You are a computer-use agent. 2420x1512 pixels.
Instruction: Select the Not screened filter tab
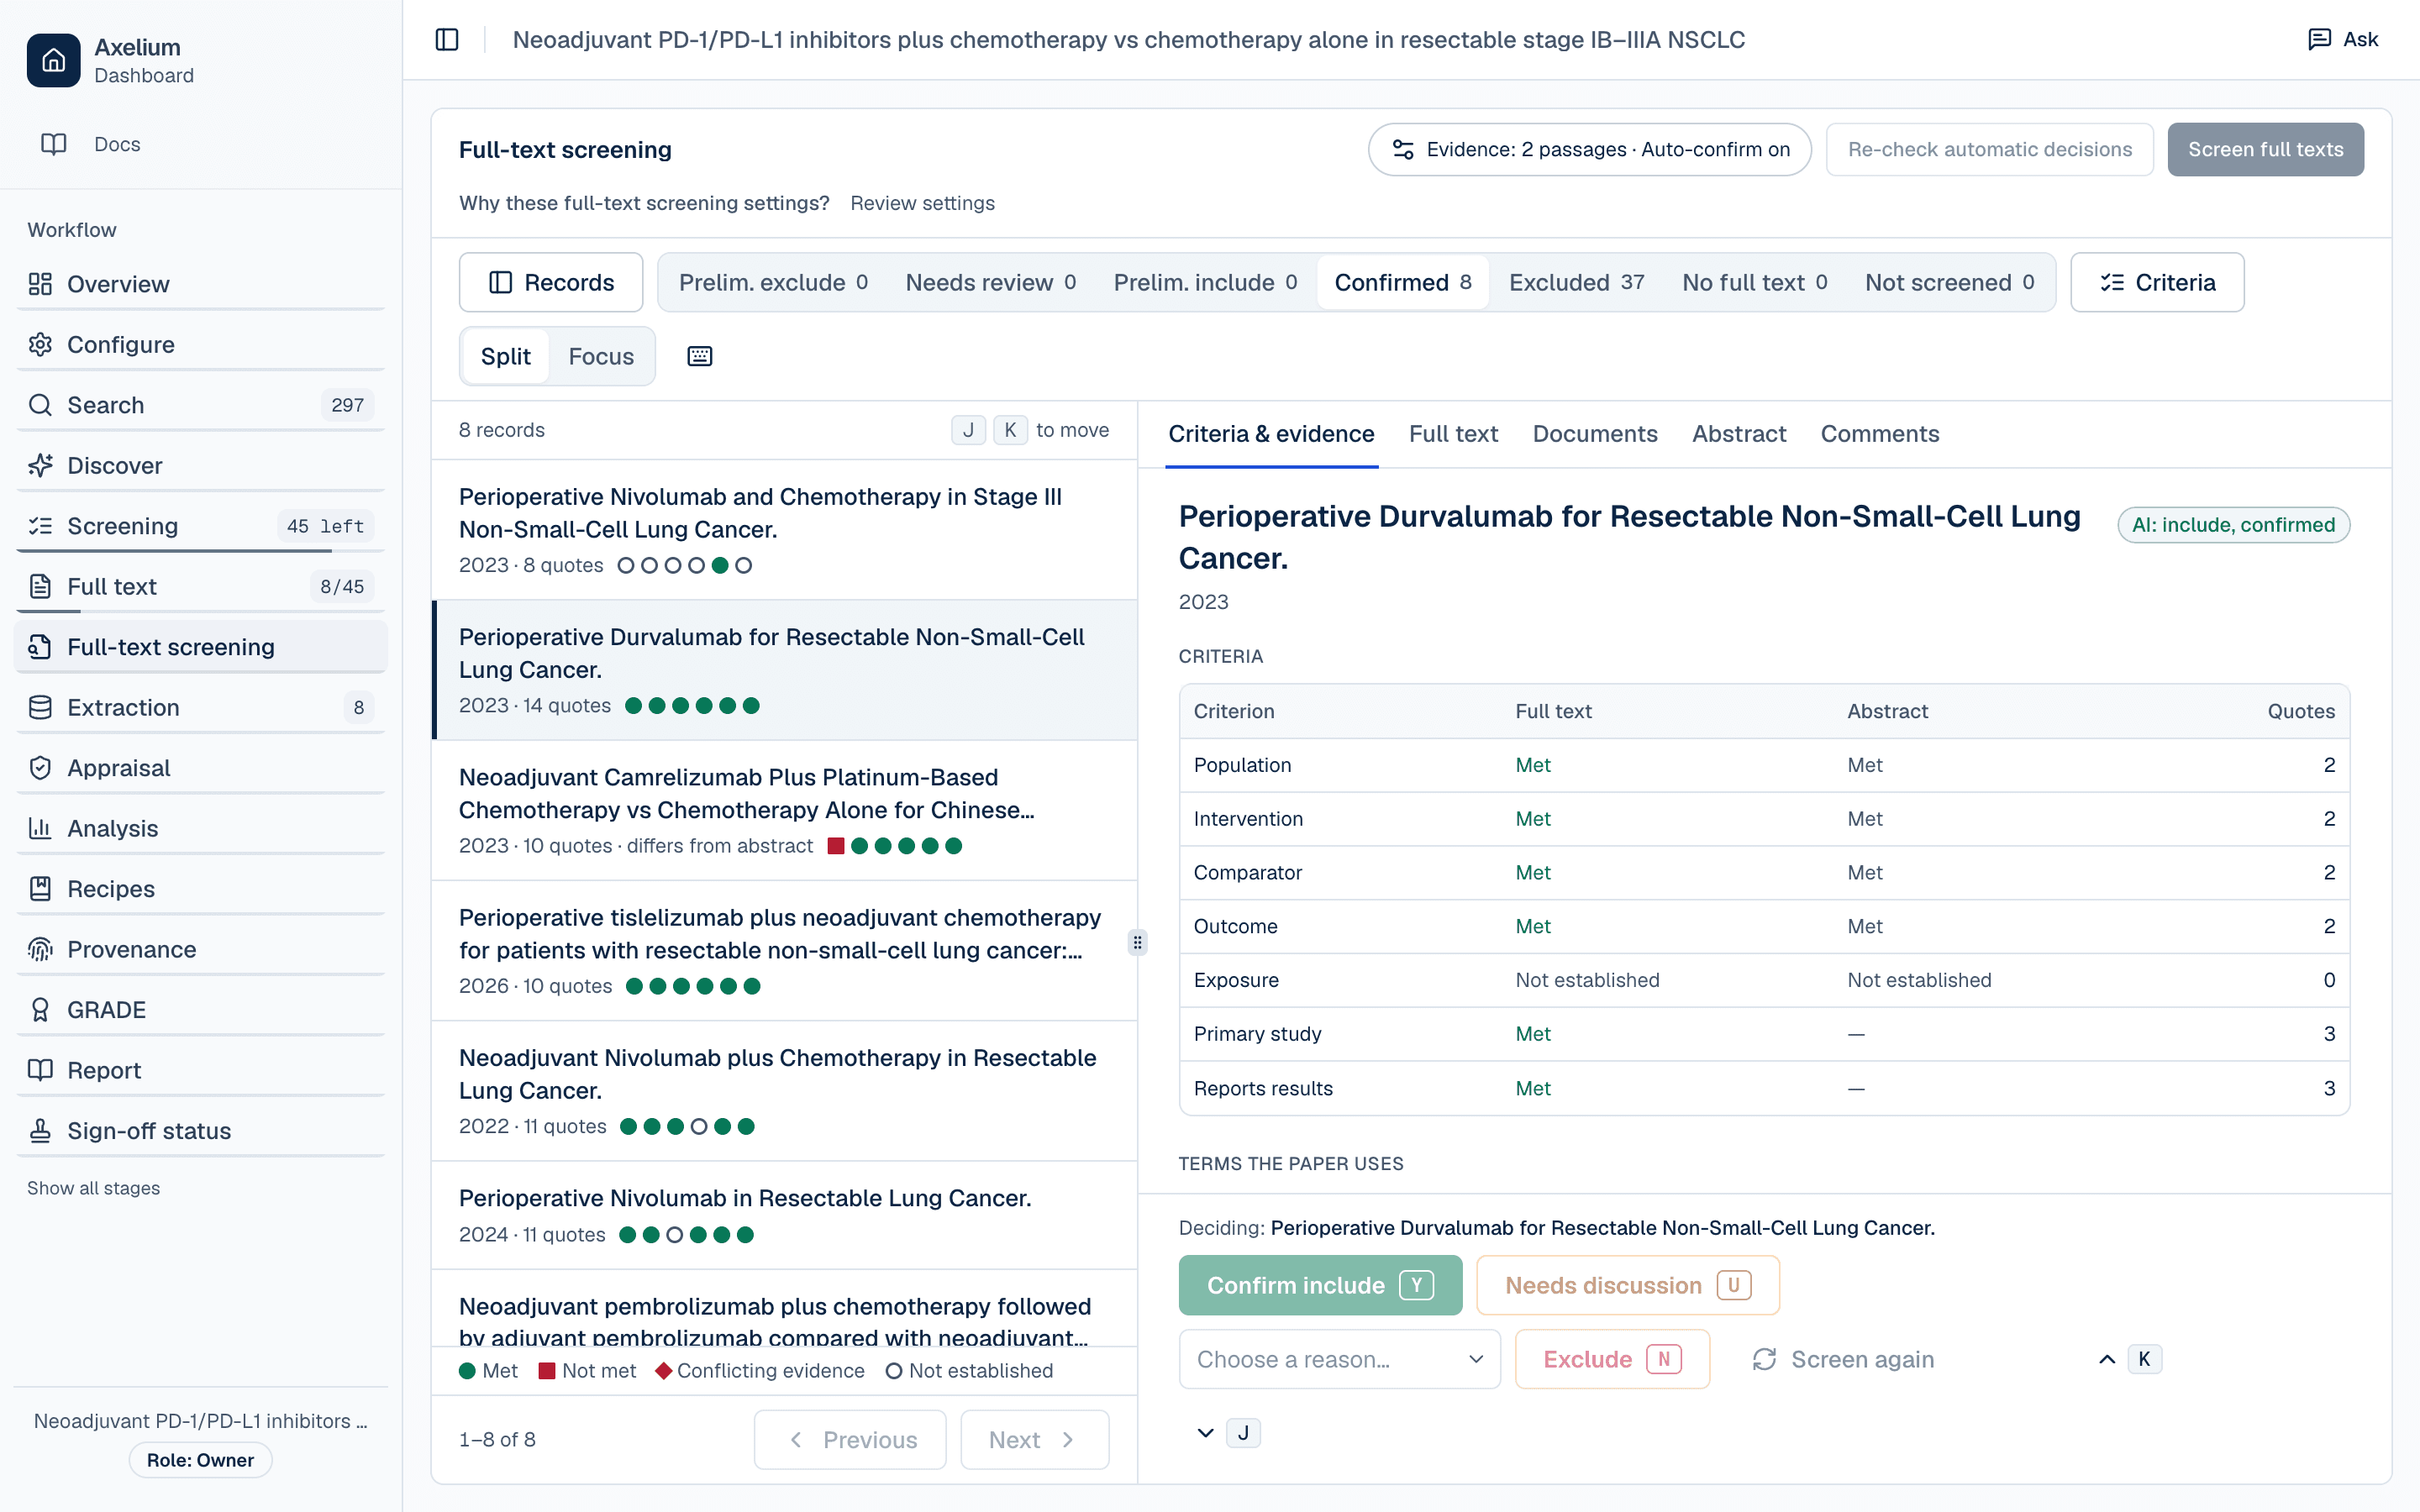coord(1950,282)
